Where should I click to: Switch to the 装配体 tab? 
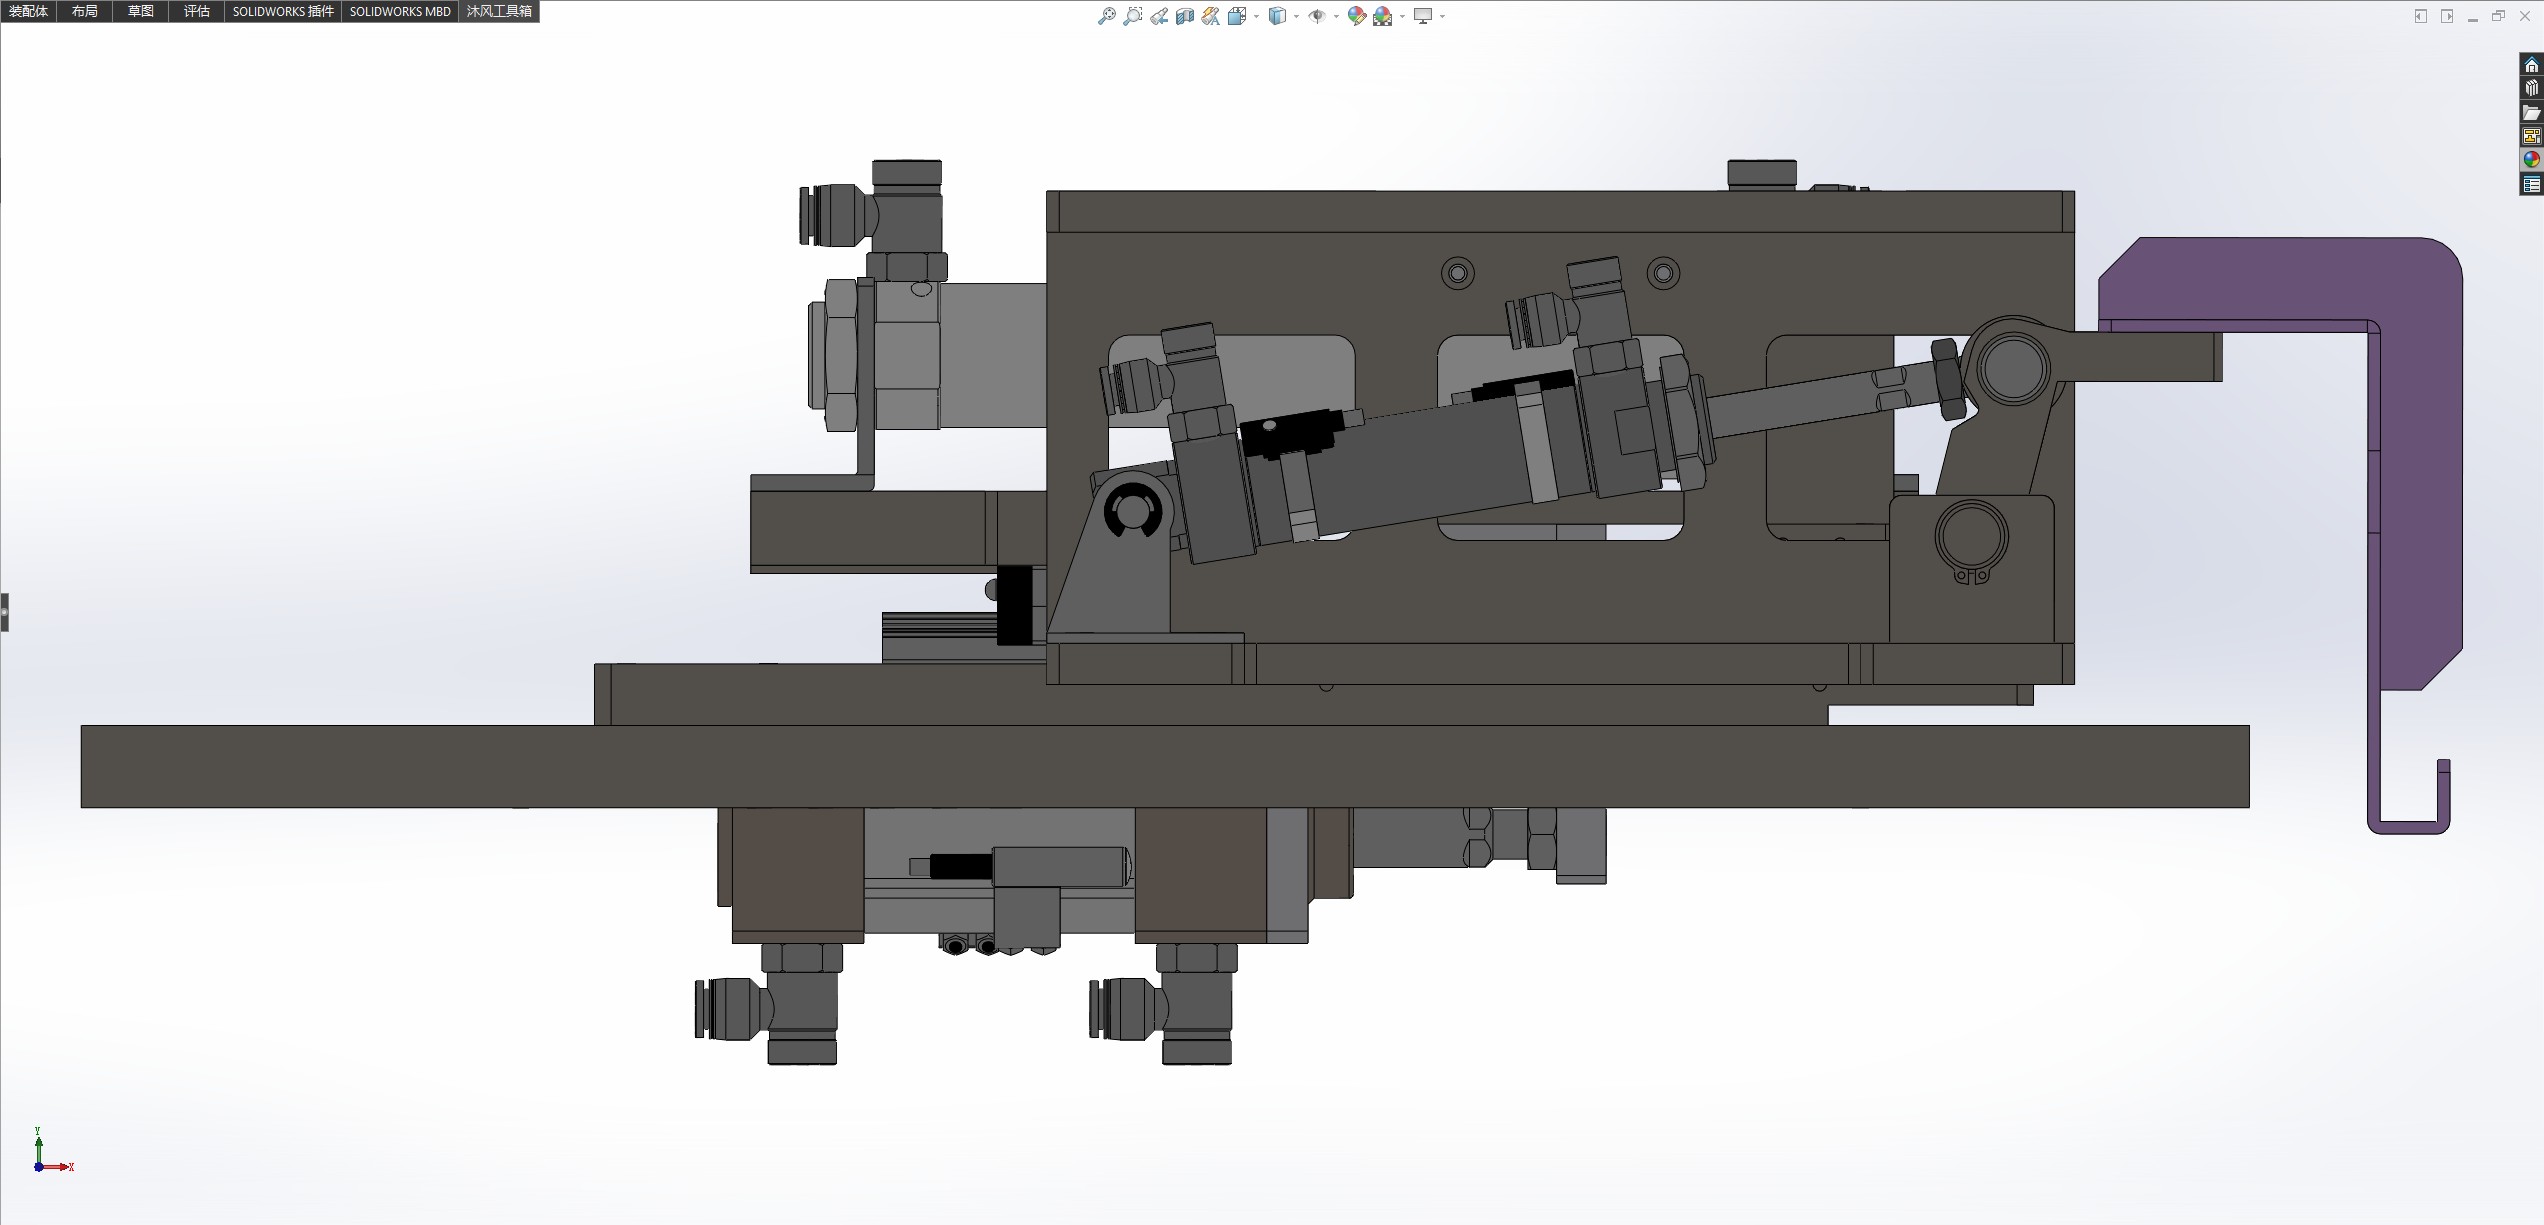click(x=28, y=11)
